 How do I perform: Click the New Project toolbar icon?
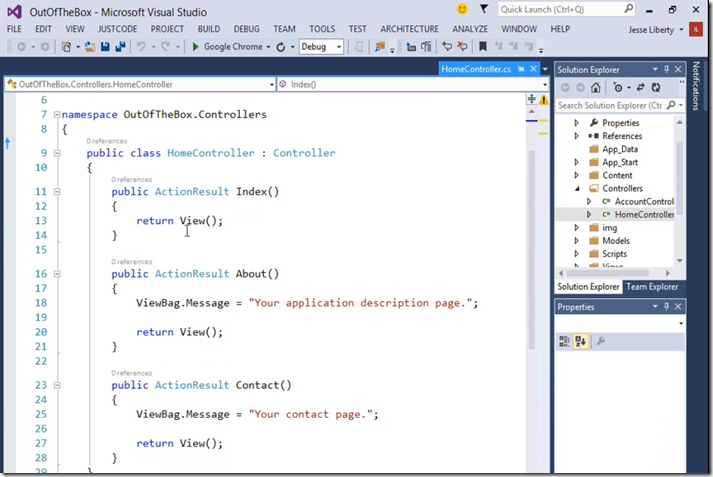tap(66, 47)
